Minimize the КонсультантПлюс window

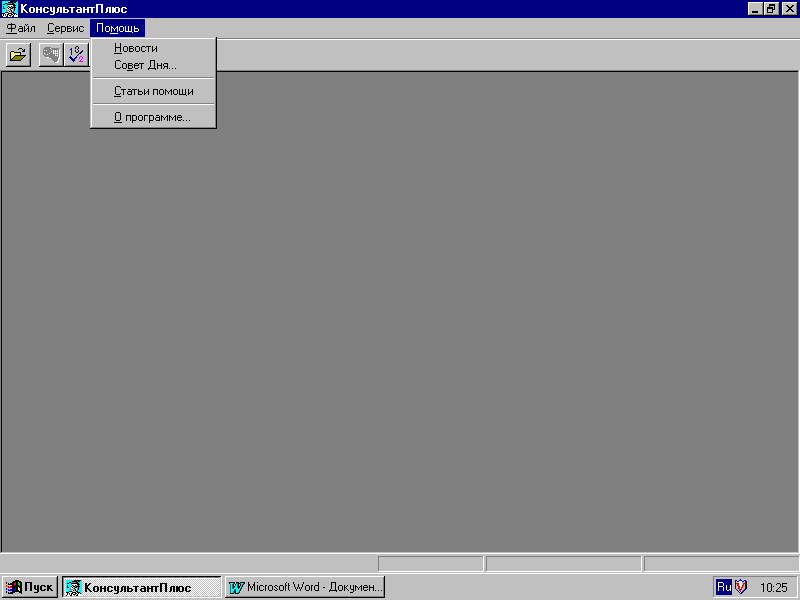756,9
